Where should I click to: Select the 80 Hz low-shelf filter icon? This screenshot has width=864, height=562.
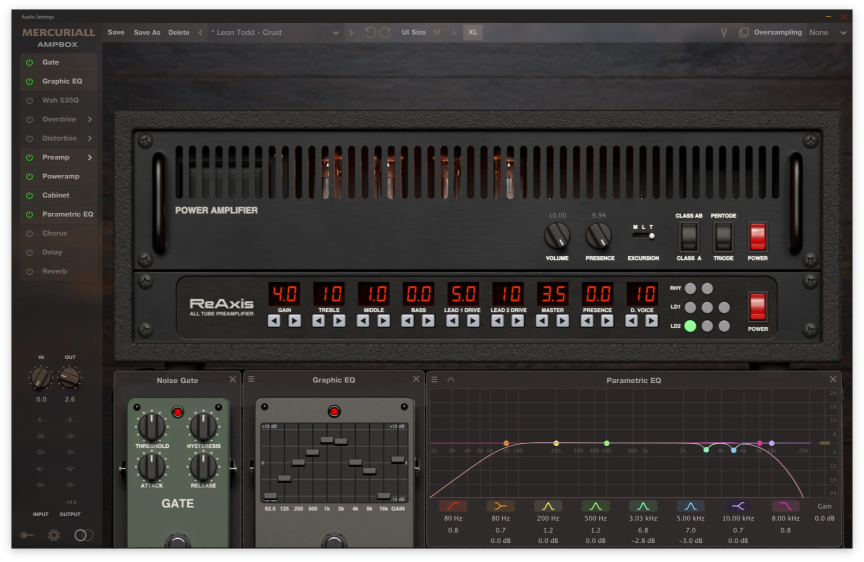[x=500, y=506]
